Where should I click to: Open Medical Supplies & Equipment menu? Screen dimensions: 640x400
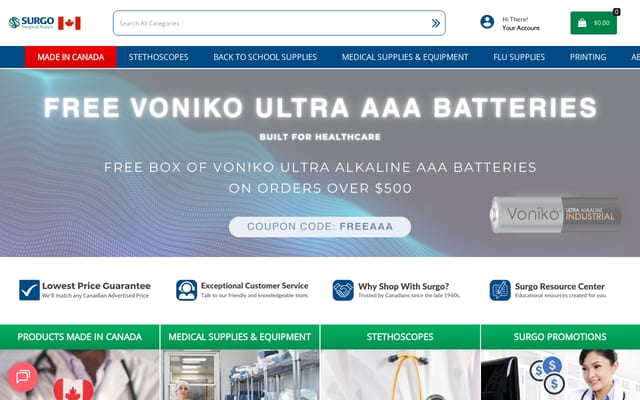coord(405,57)
